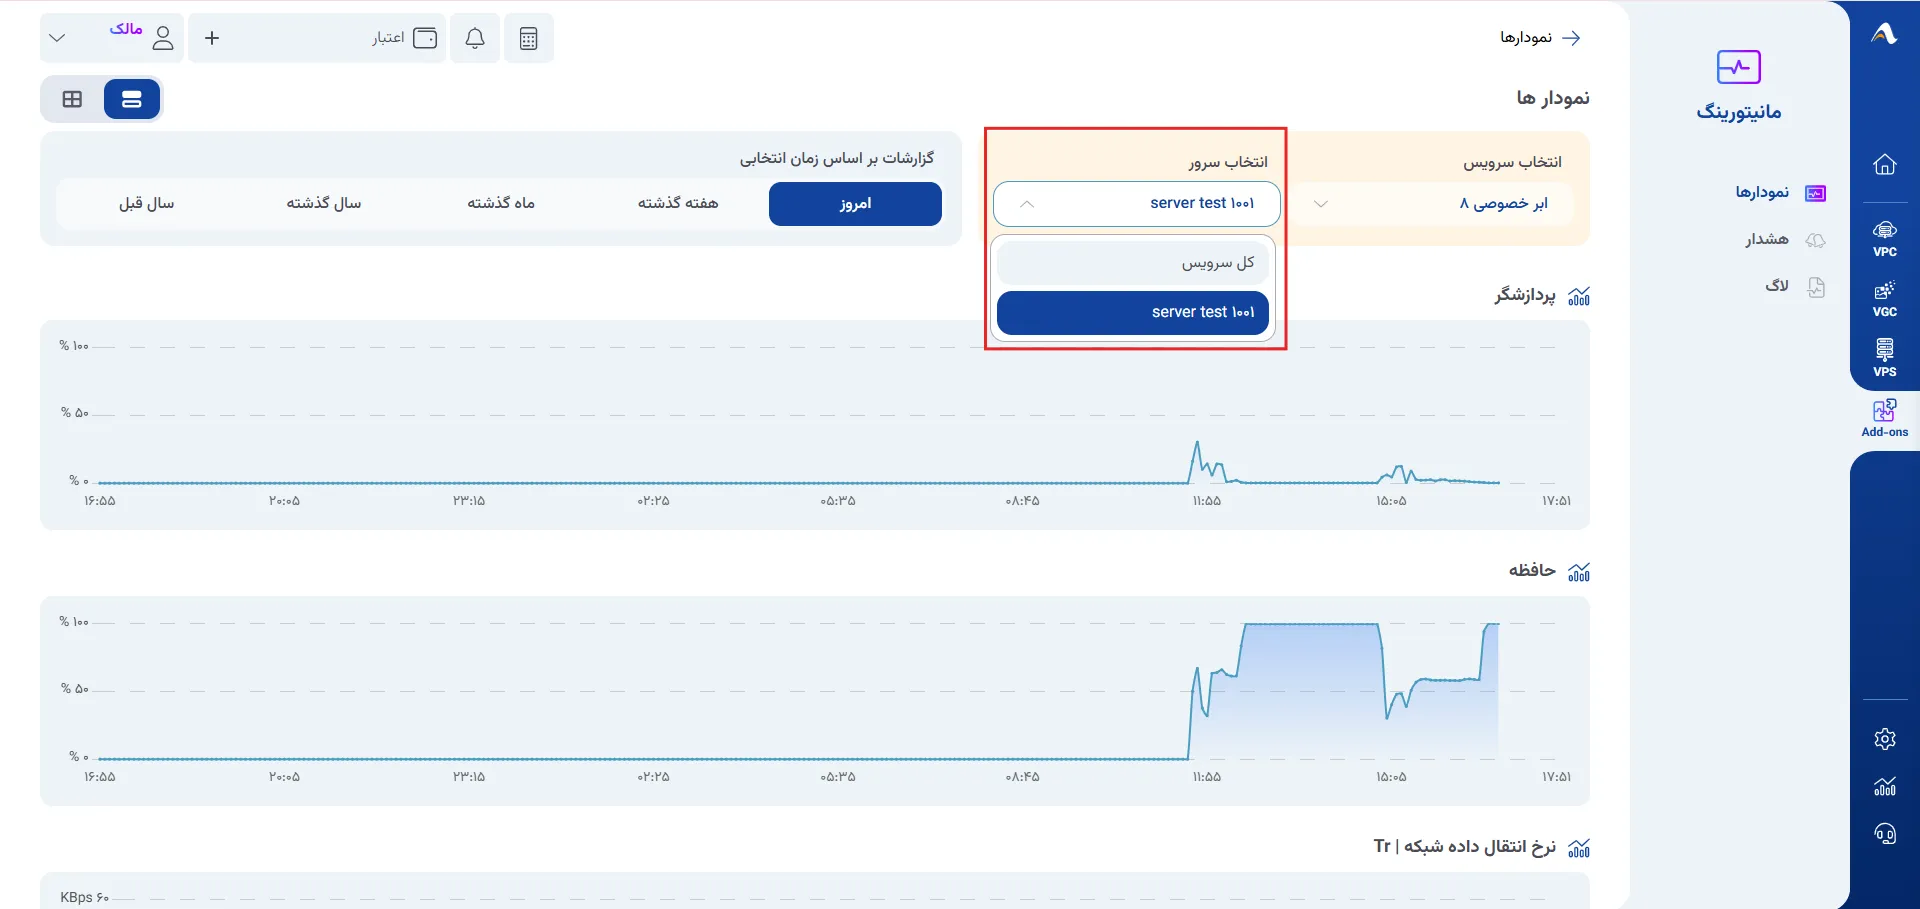1920x909 pixels.
Task: Select the ماه گذشته time range
Action: (x=501, y=203)
